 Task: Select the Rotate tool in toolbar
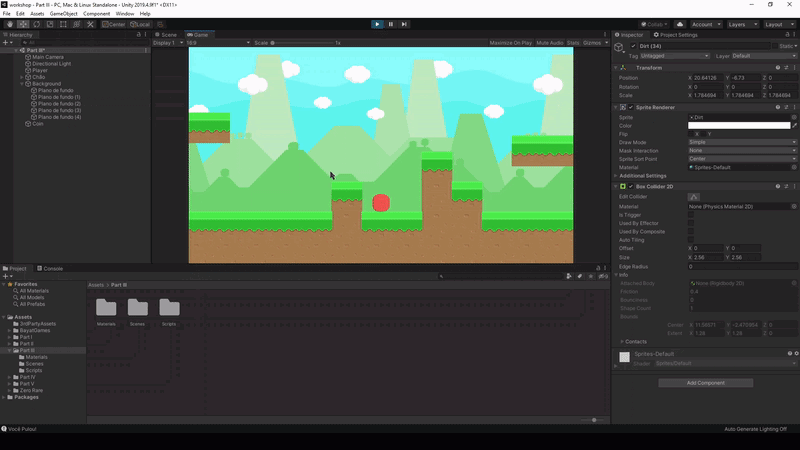click(x=35, y=24)
